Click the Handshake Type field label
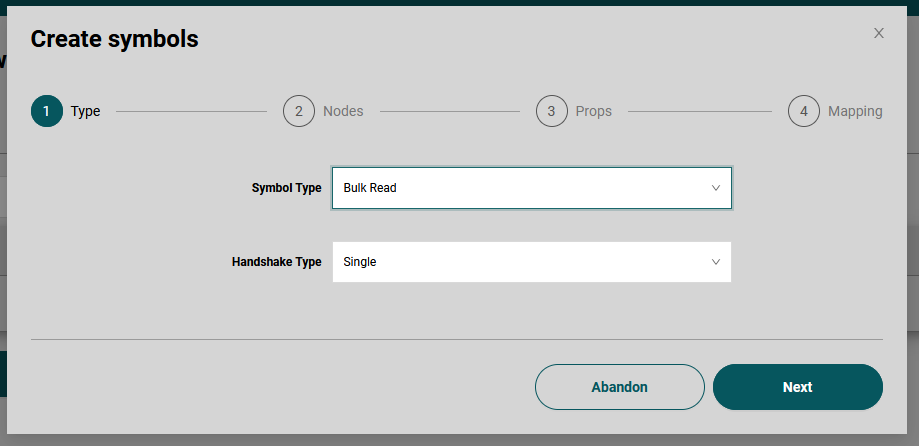Image resolution: width=919 pixels, height=446 pixels. point(276,262)
